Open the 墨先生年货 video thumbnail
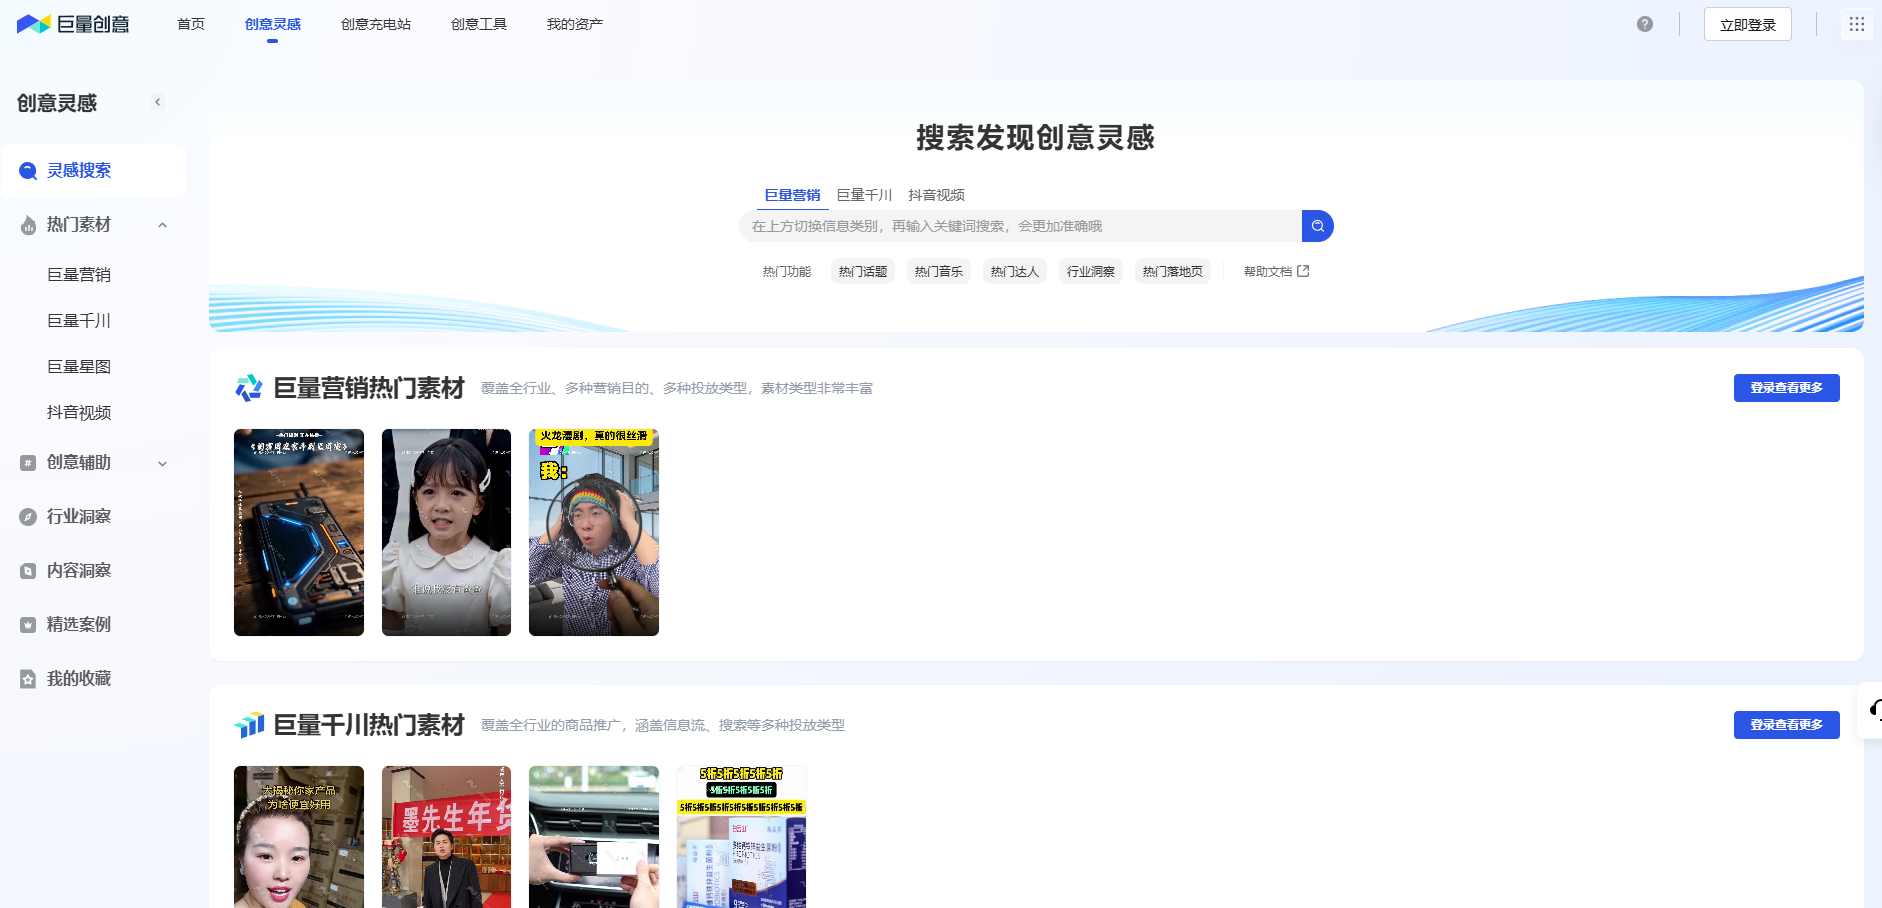1882x908 pixels. [x=446, y=837]
